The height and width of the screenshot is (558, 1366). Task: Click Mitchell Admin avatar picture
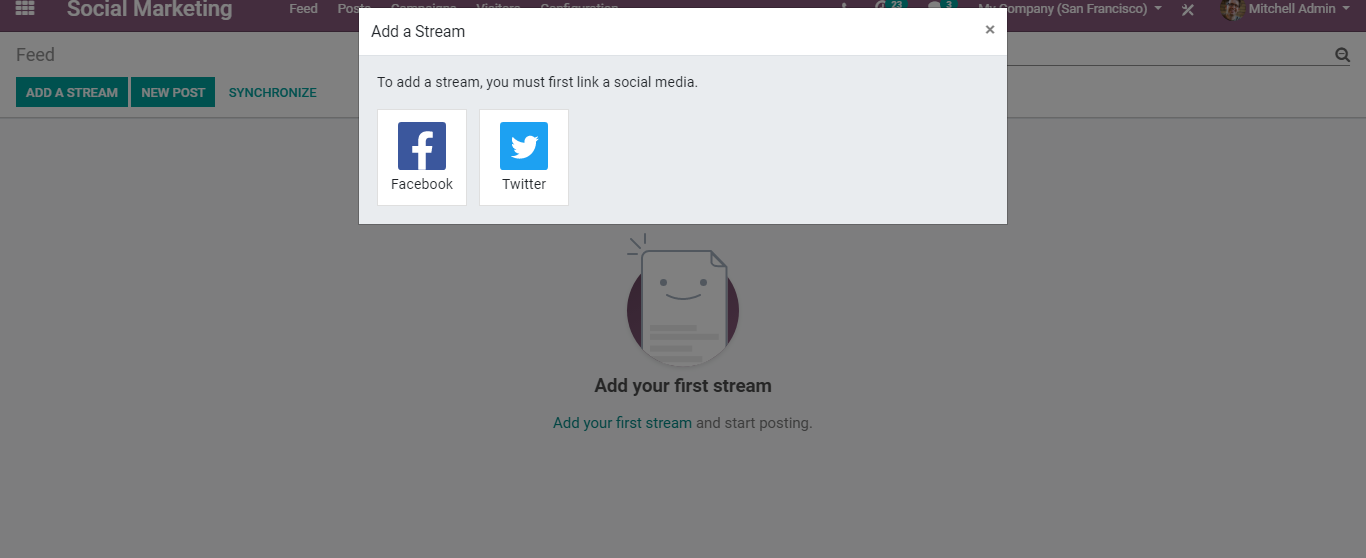(1232, 9)
